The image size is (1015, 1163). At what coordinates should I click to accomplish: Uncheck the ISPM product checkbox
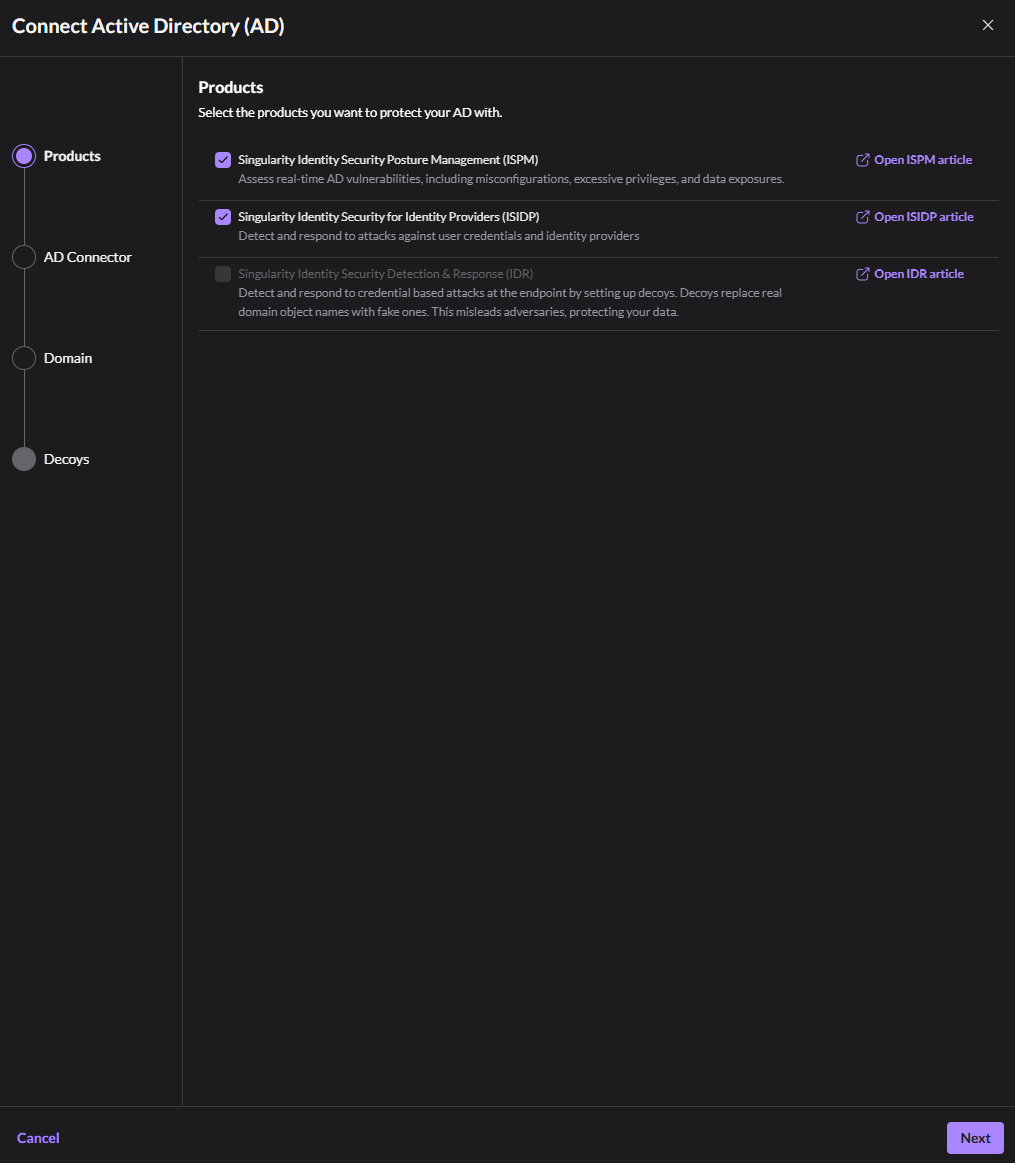[x=223, y=160]
